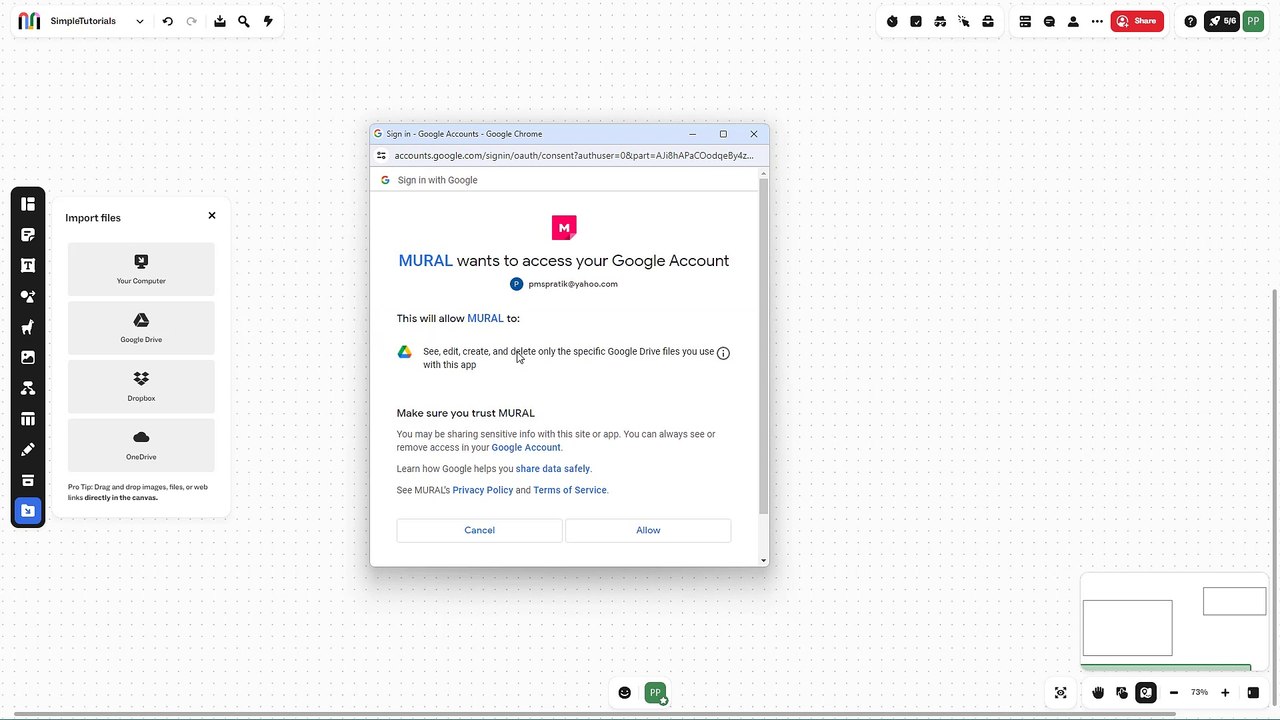The height and width of the screenshot is (720, 1280).
Task: Open the collaborators person icon
Action: [1073, 21]
